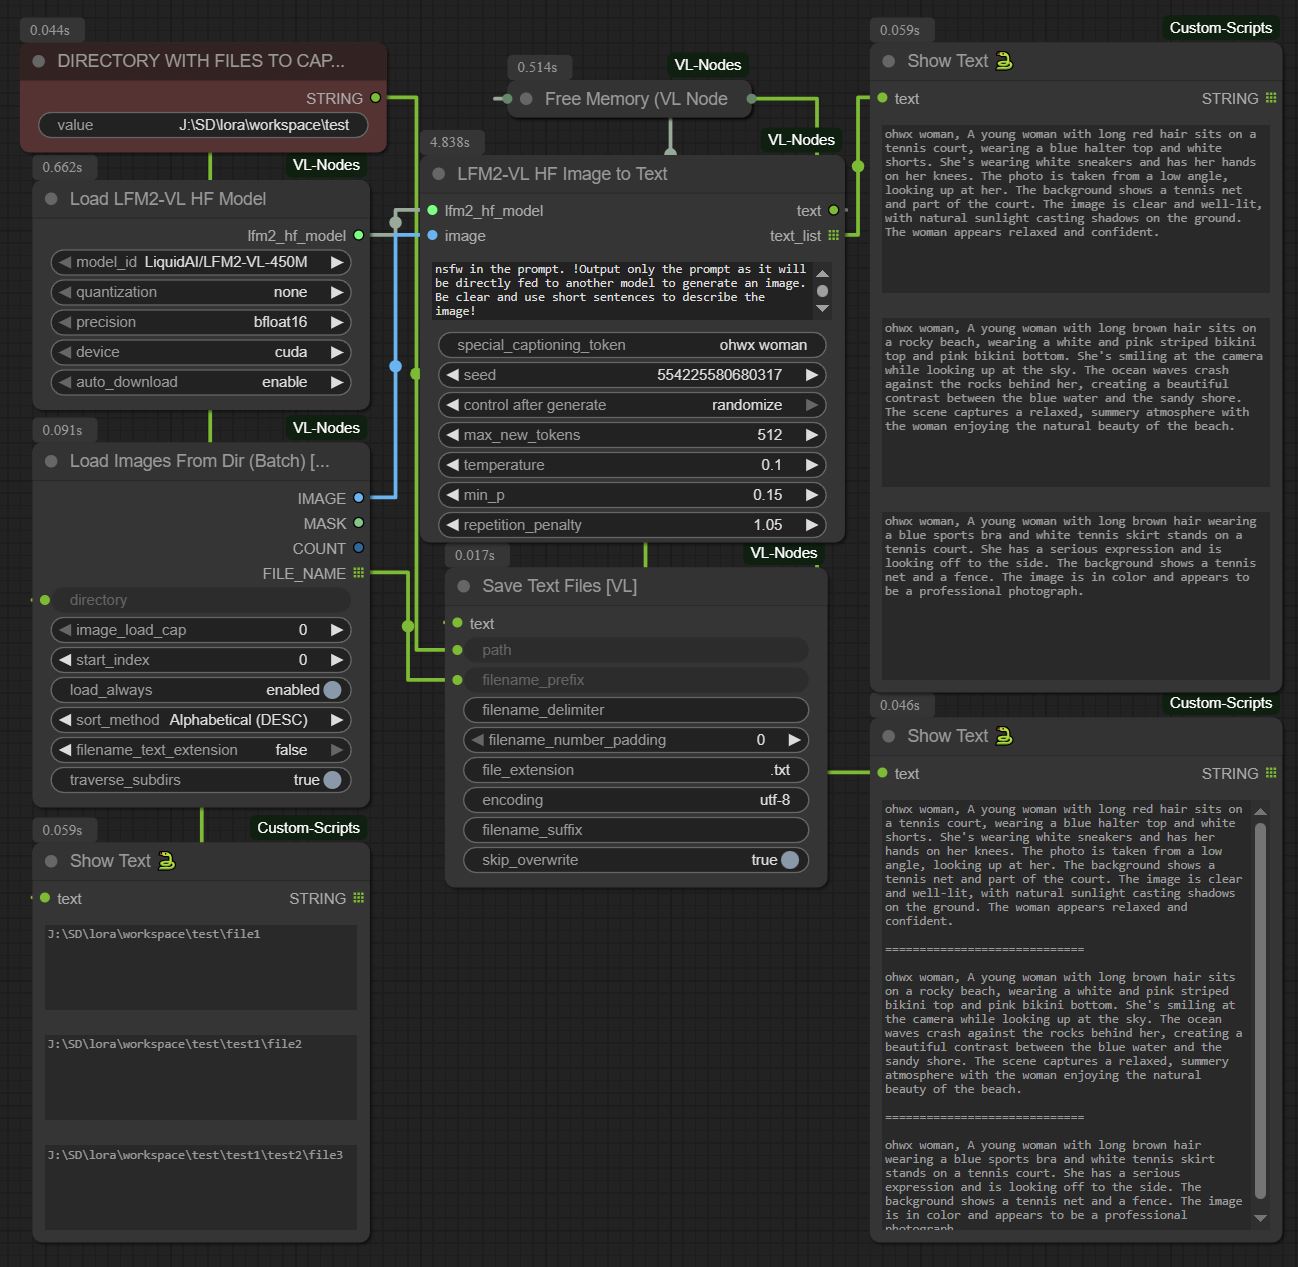Open the model_id dropdown showing LiquidAI/LFM2-VL-450M
The image size is (1298, 1267).
tap(201, 262)
